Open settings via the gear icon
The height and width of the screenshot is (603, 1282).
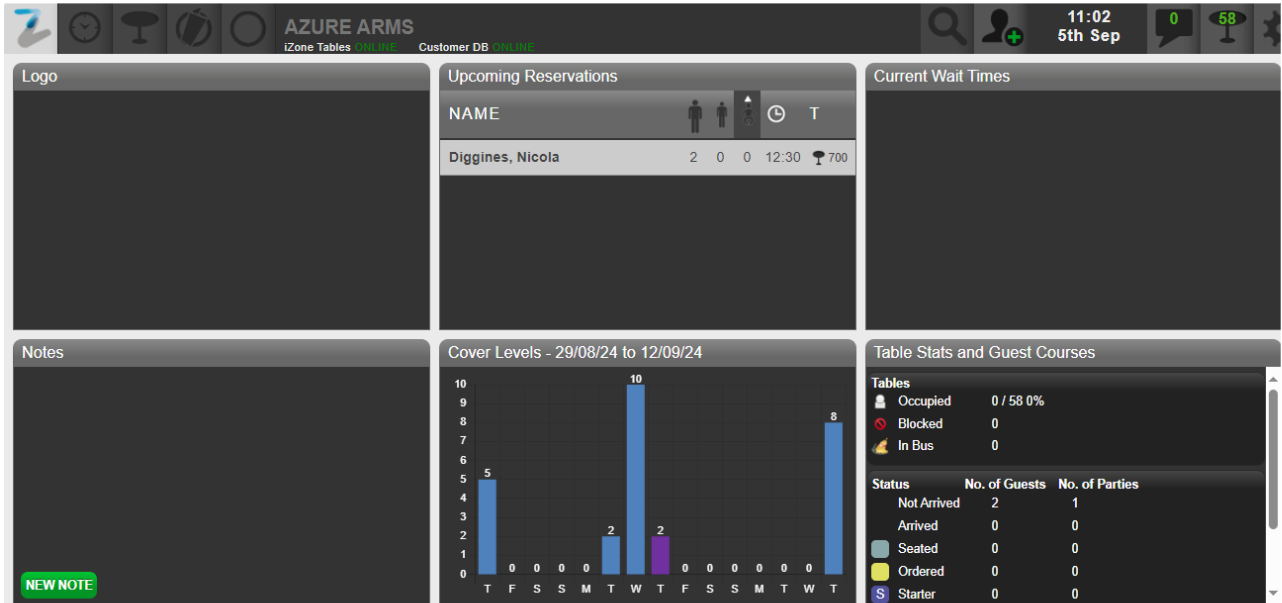(1271, 28)
